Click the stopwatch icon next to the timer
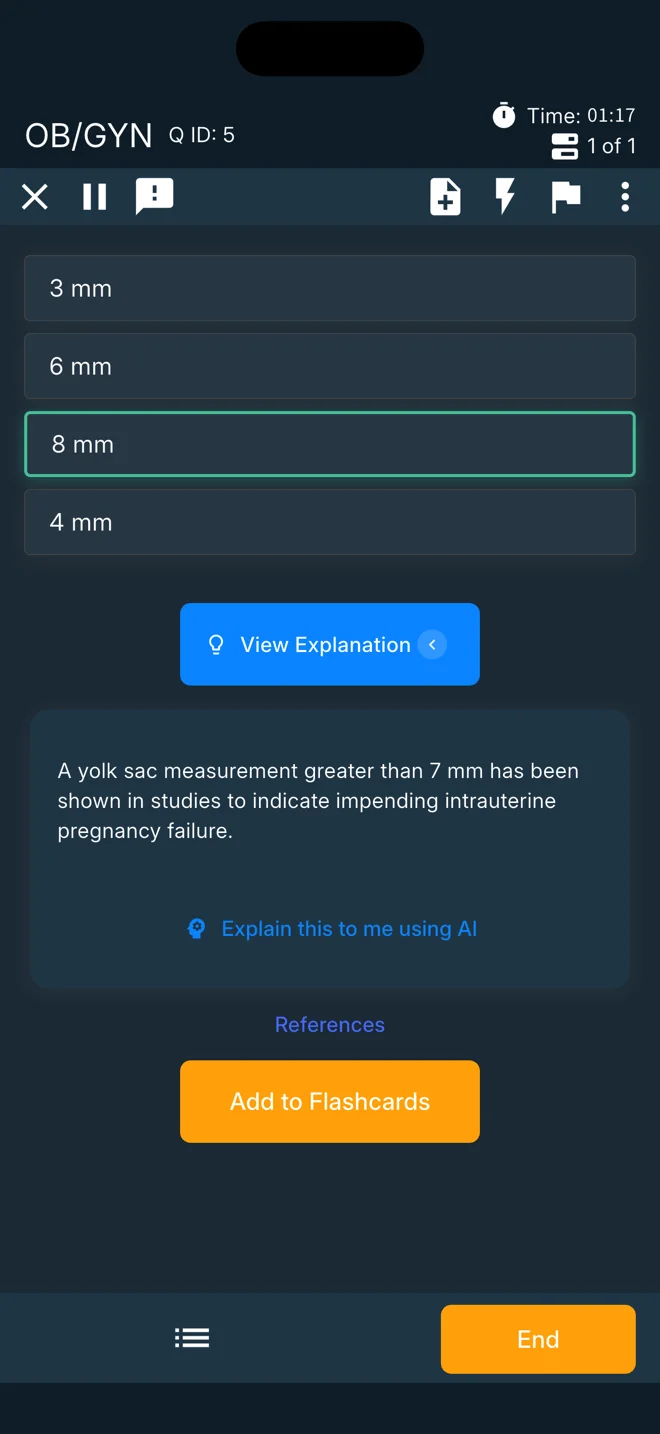 tap(504, 115)
